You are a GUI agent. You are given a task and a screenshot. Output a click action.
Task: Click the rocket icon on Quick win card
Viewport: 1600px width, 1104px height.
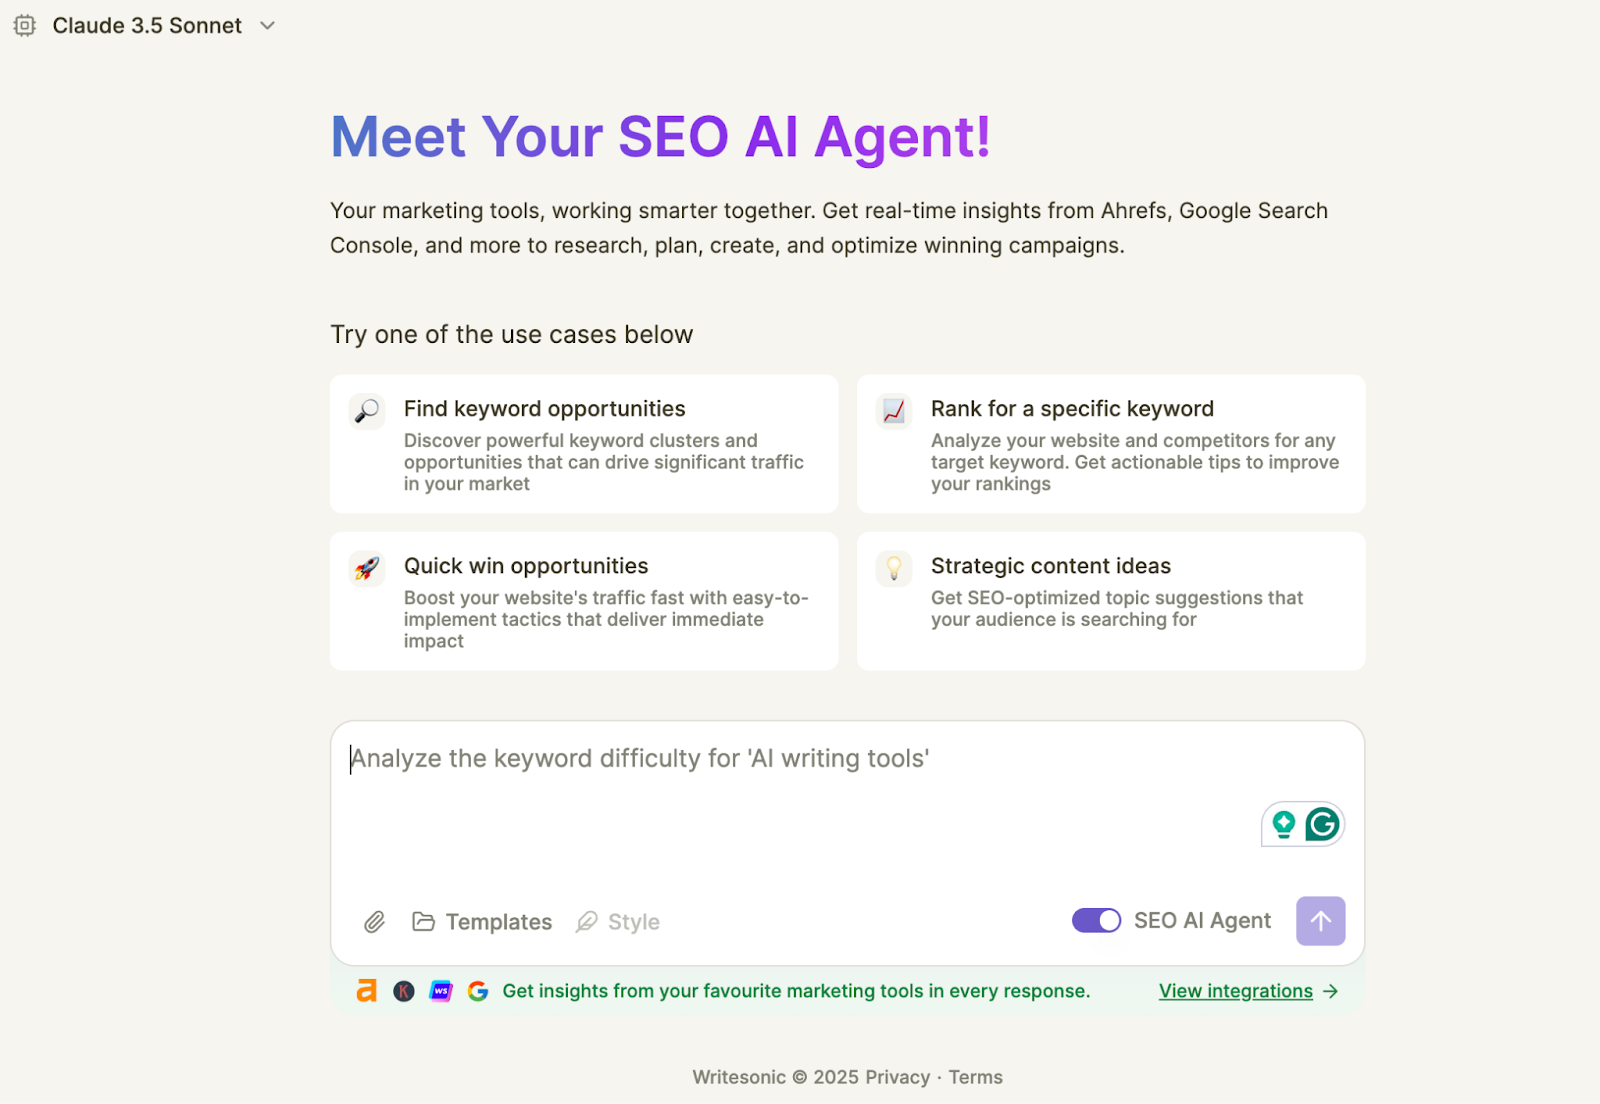tap(366, 567)
